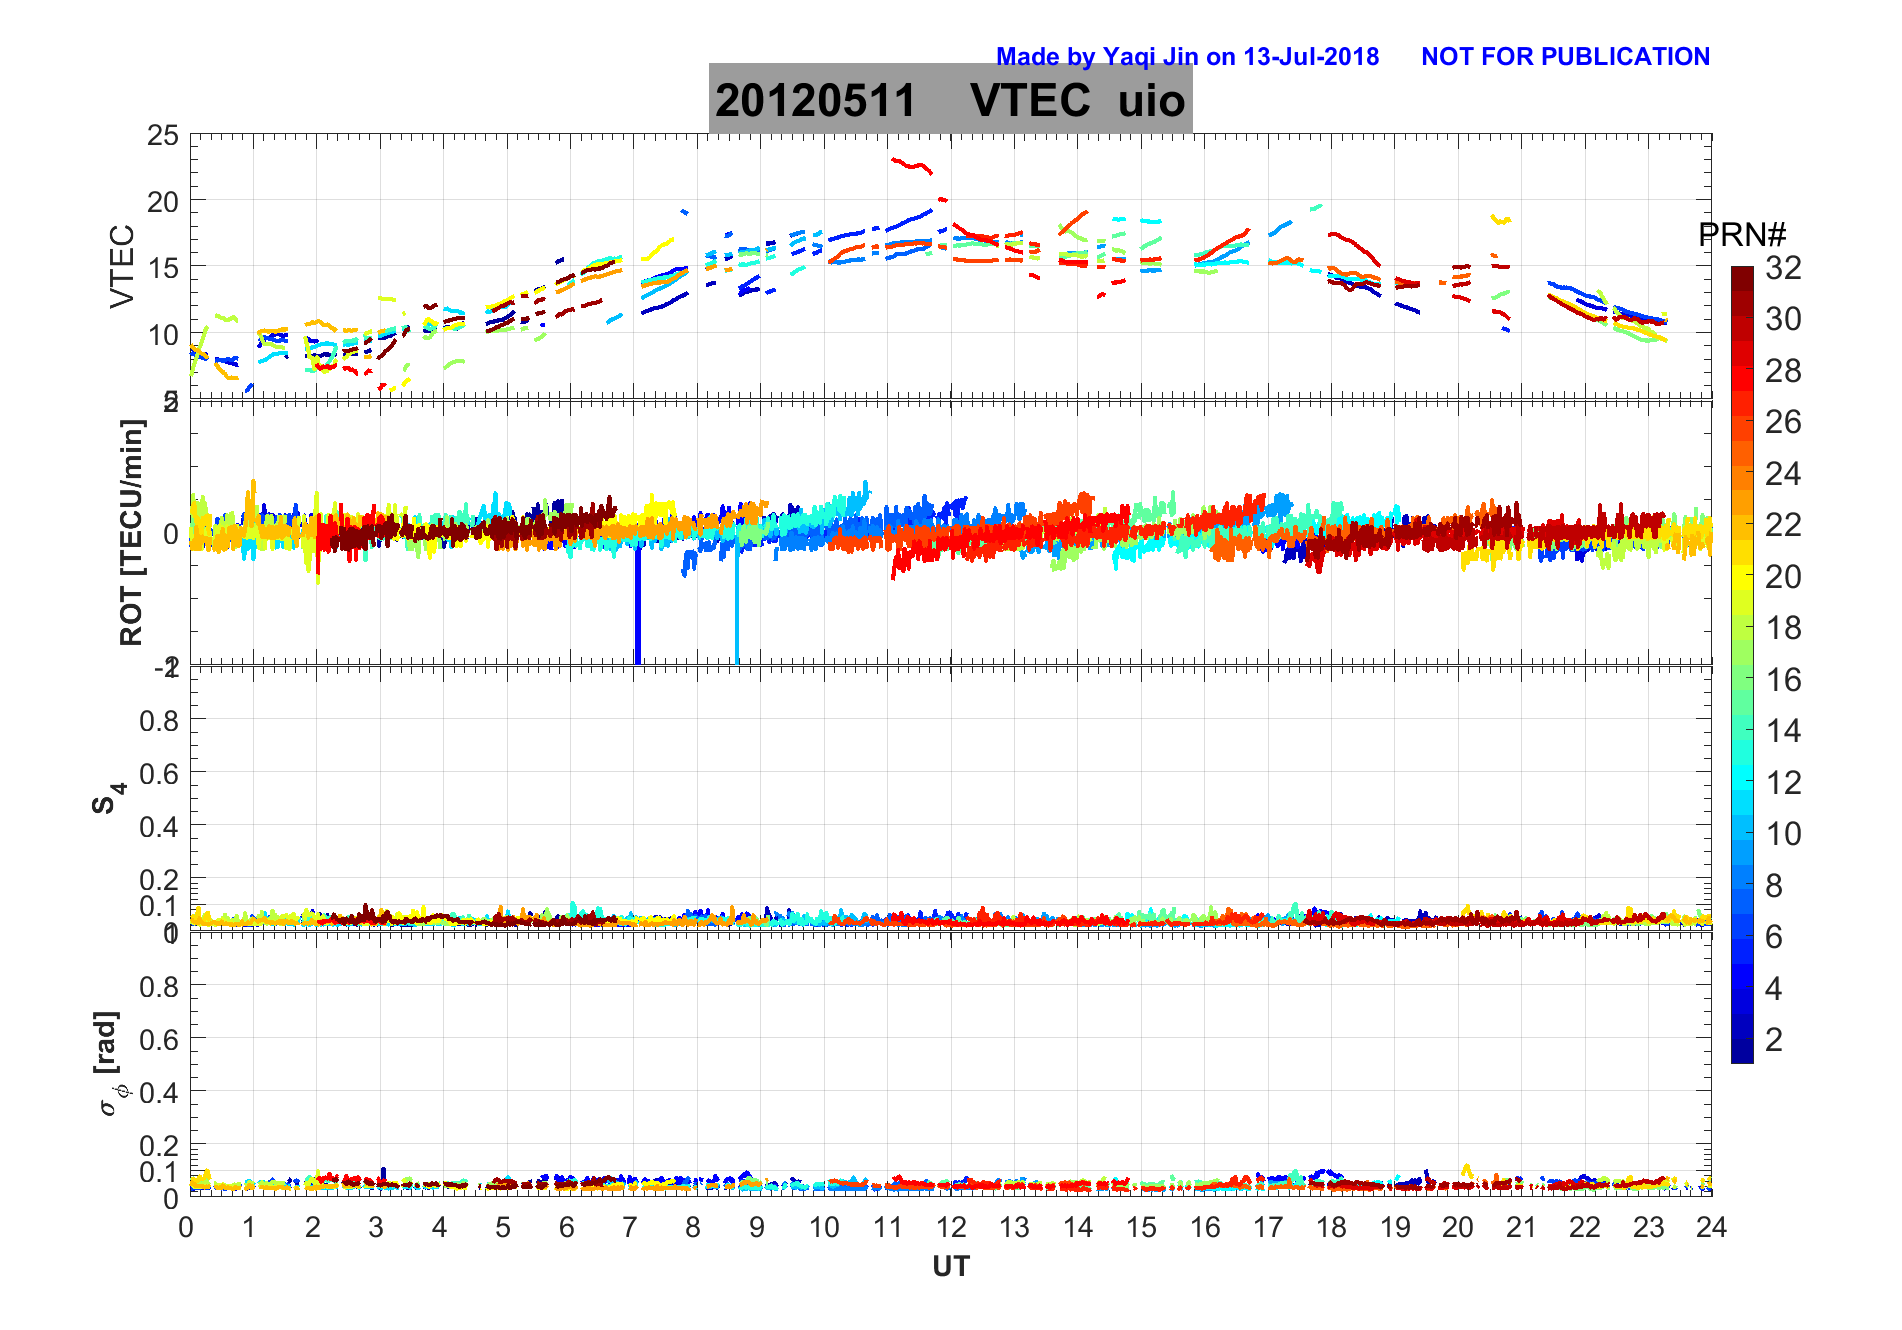Select the S4 axis tick label "0.4"

tap(159, 826)
